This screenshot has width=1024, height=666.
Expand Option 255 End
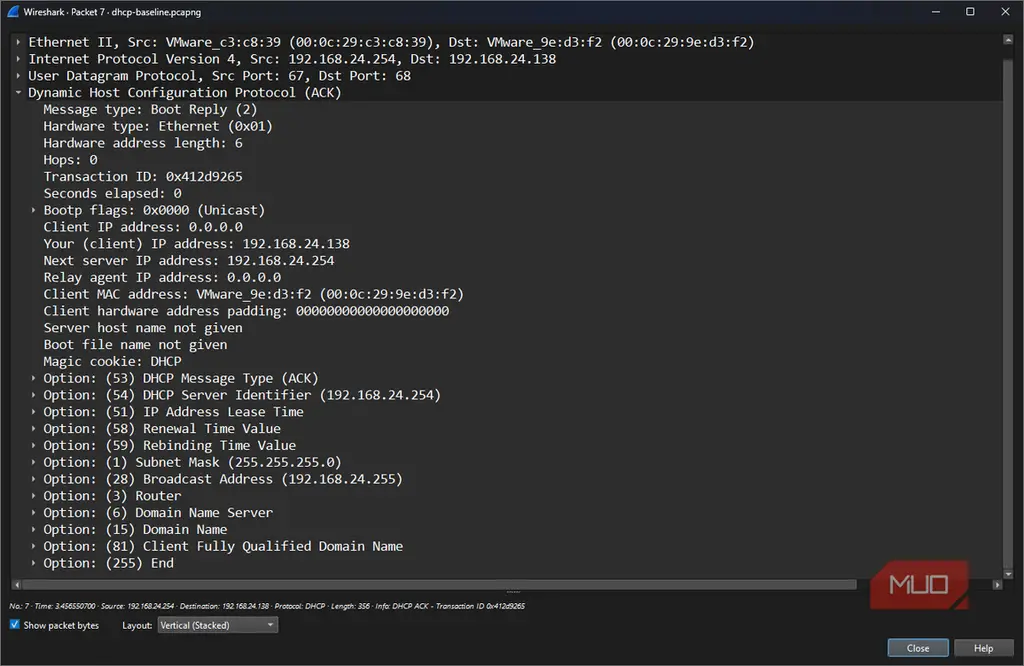(x=33, y=563)
